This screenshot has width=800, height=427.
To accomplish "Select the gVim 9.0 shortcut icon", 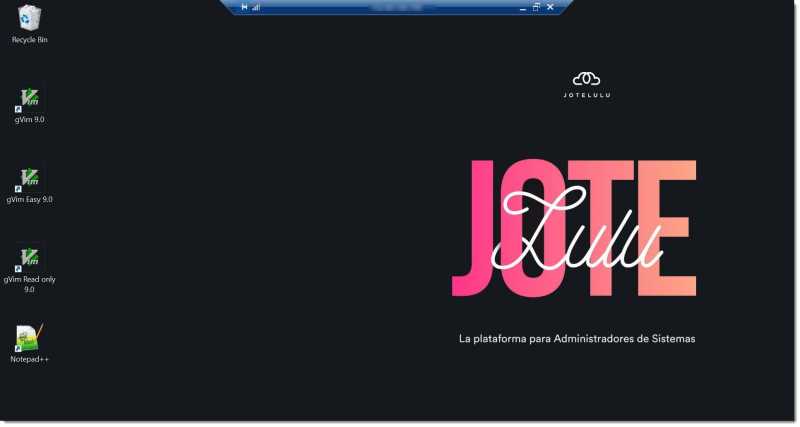I will [x=29, y=105].
